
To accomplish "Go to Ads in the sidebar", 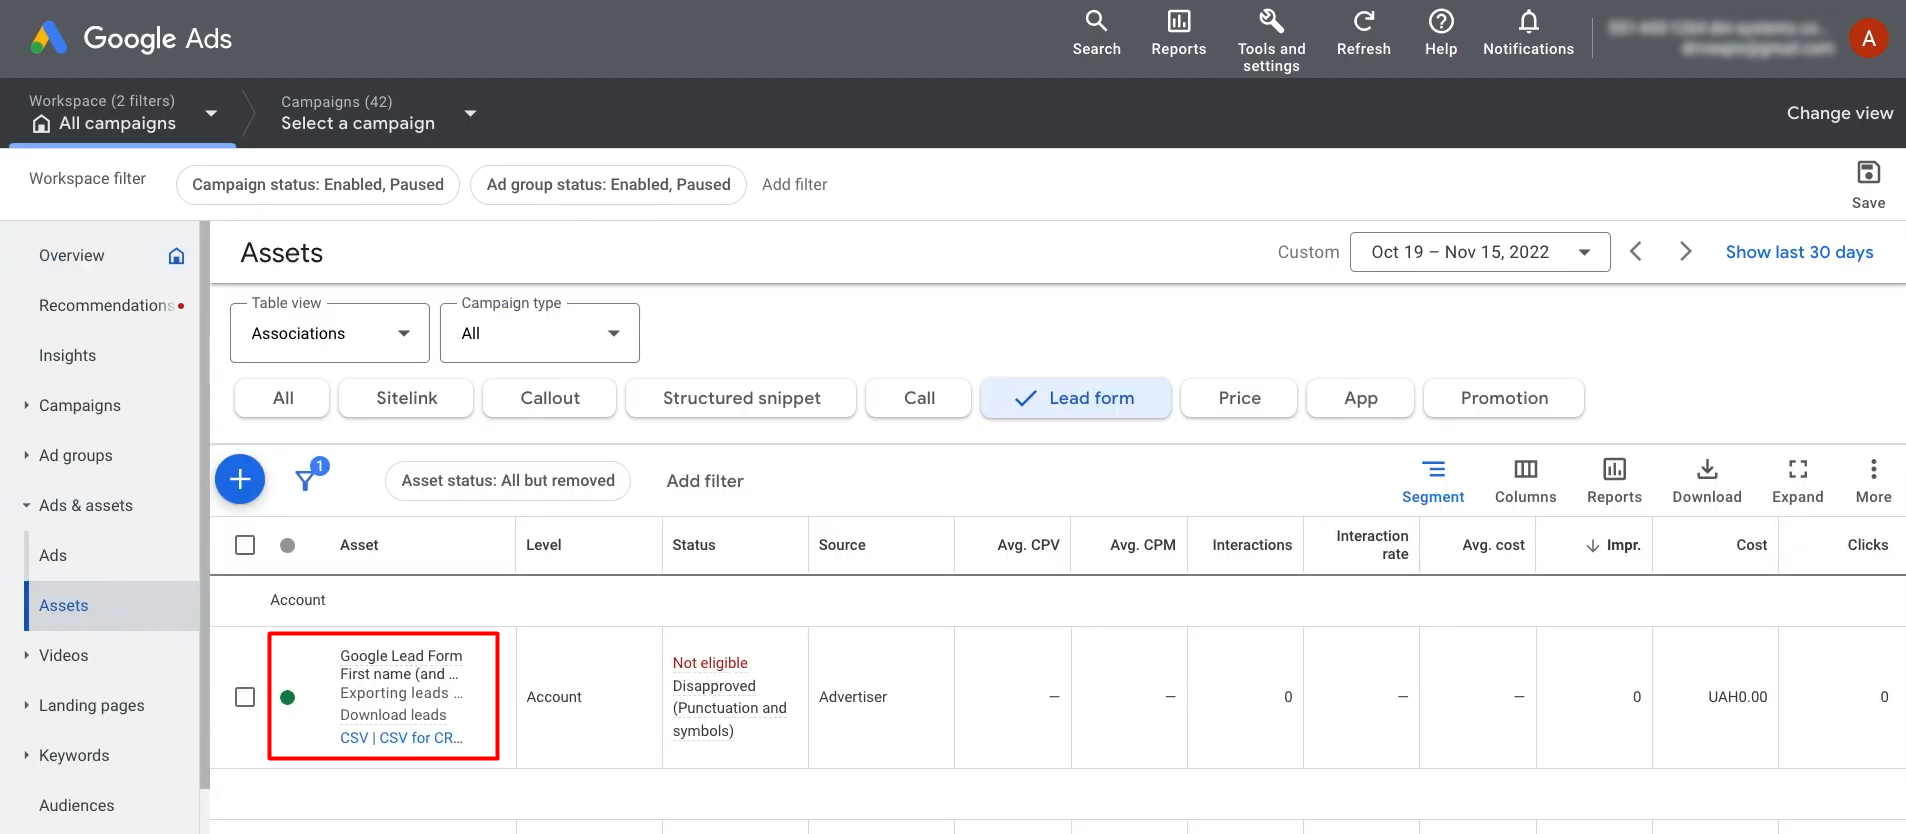I will 53,555.
